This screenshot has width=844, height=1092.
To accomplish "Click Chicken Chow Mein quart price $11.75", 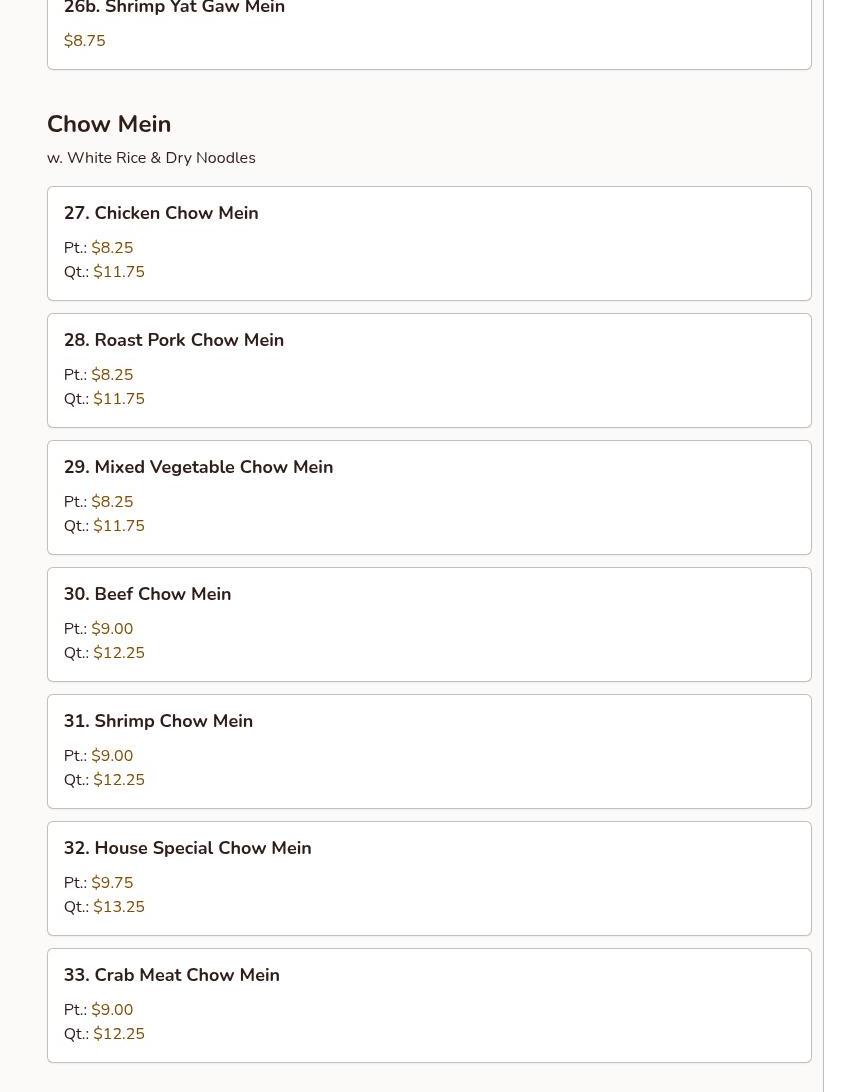I will (119, 272).
